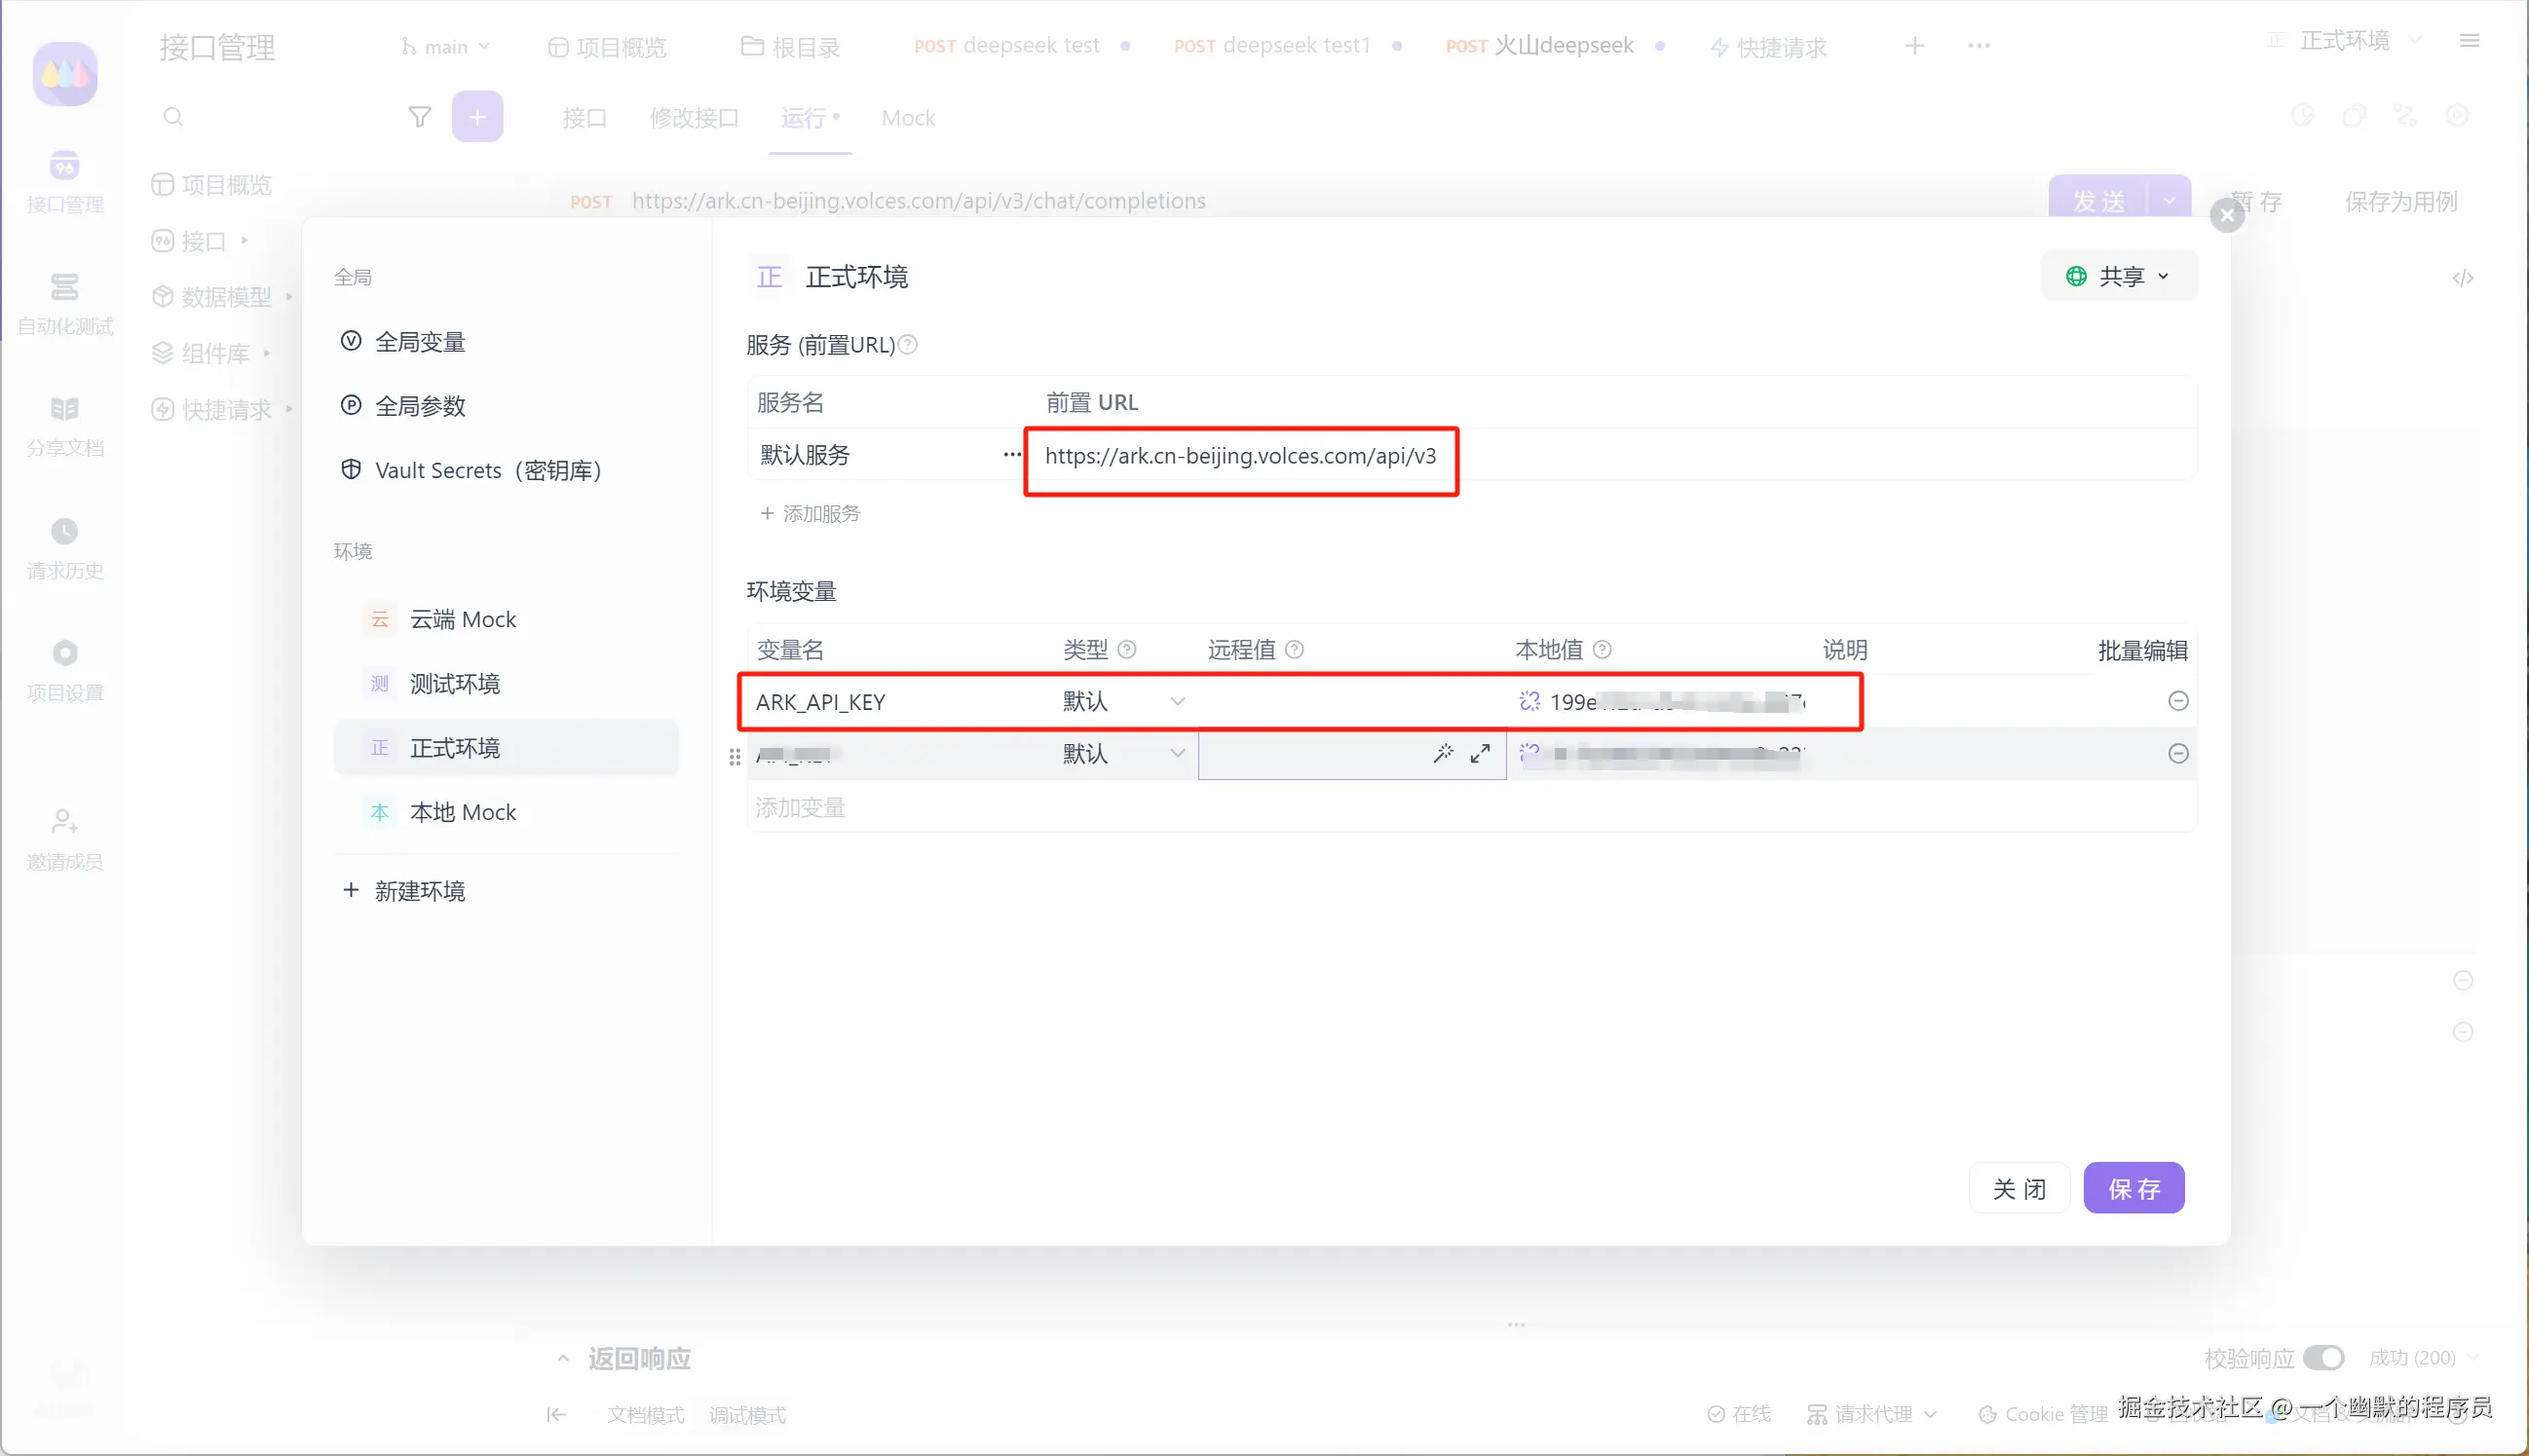Image resolution: width=2529 pixels, height=1456 pixels.
Task: Click the help icon next to 服务 (前置URL)
Action: coord(908,345)
